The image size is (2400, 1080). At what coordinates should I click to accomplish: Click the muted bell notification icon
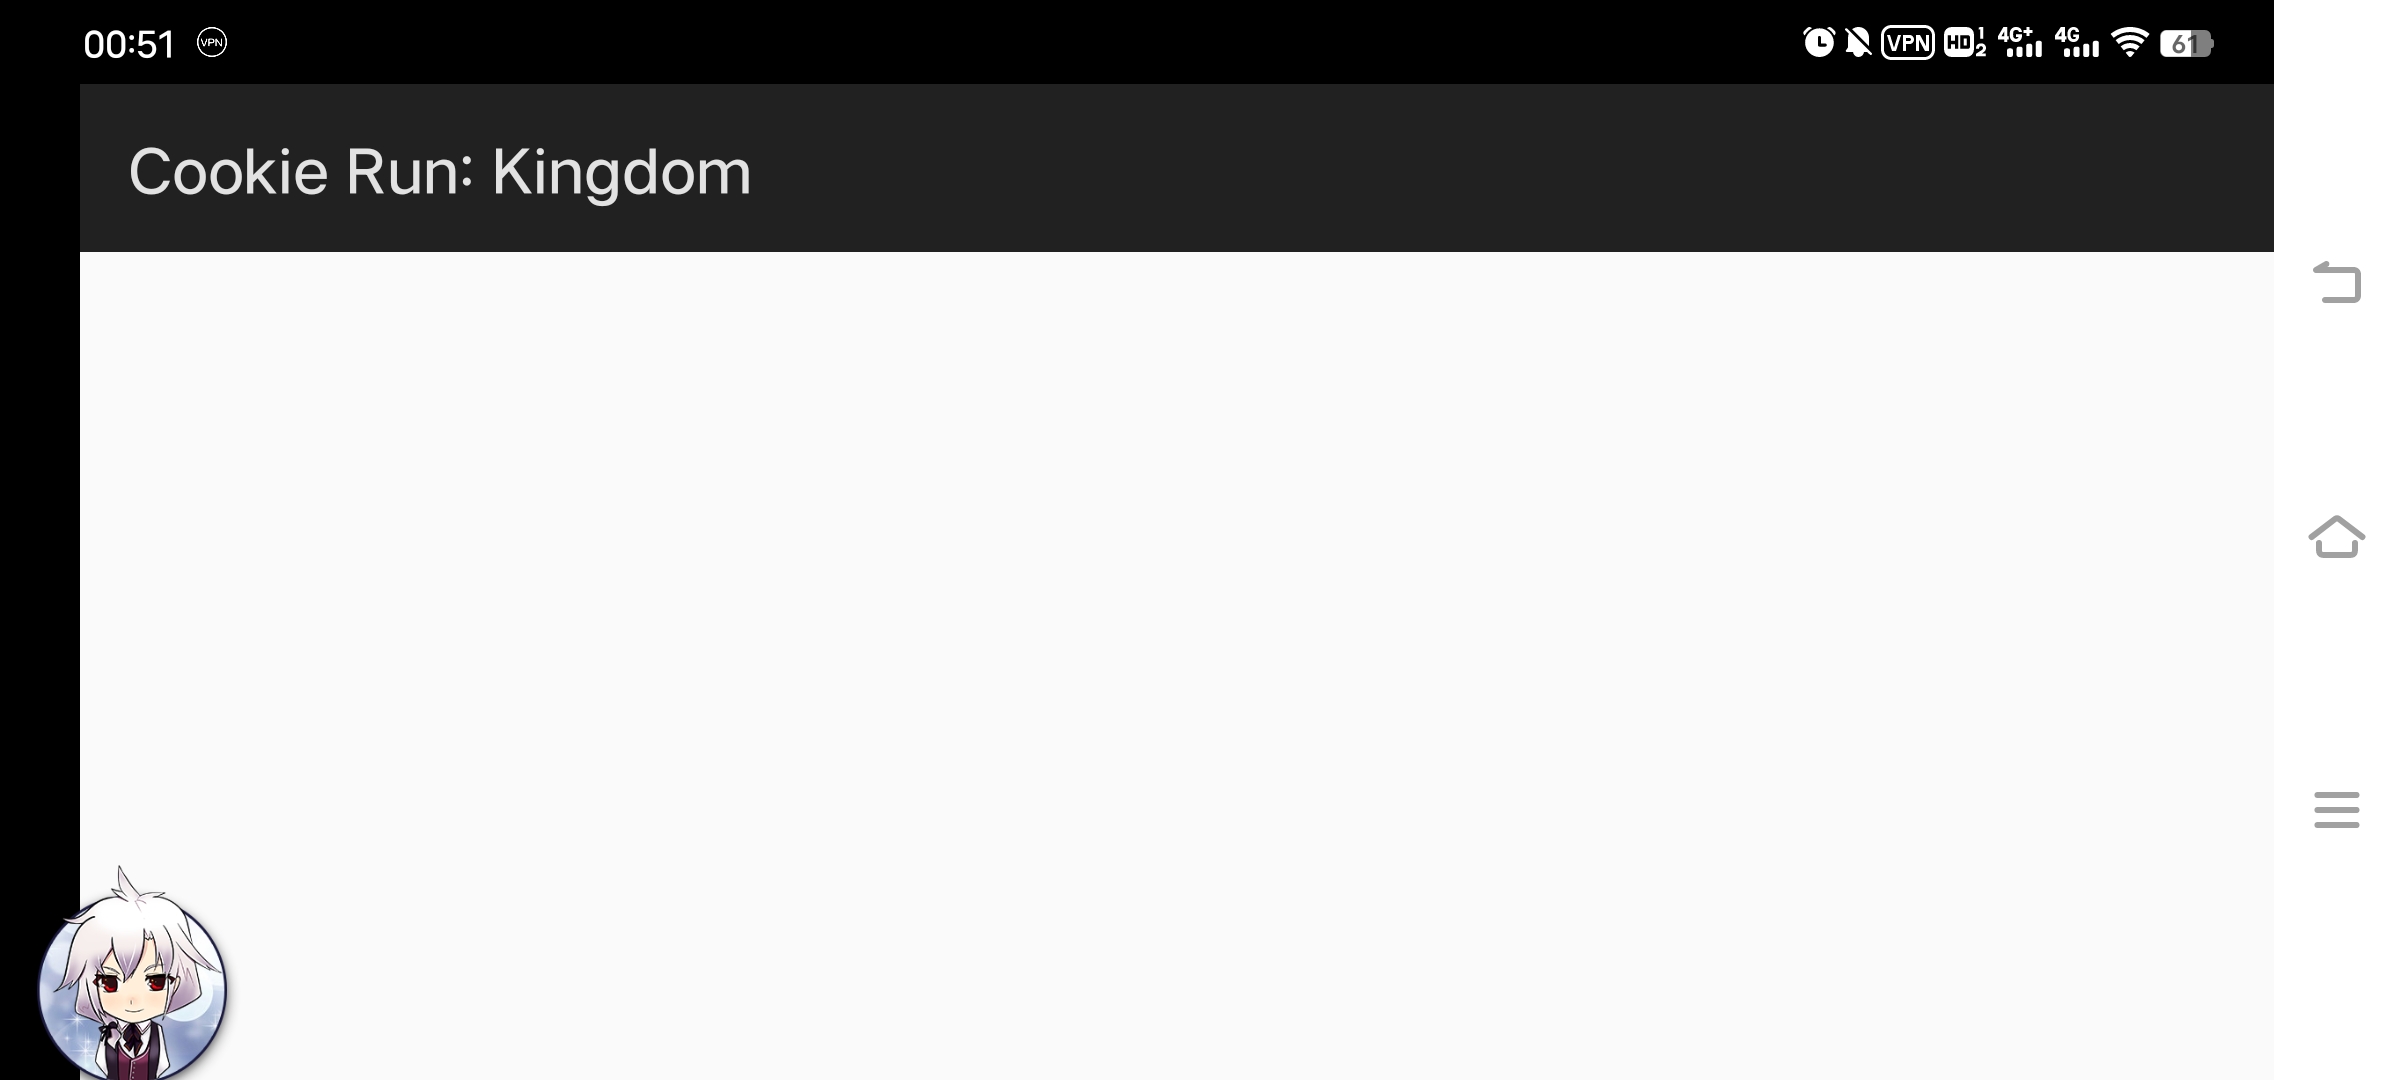(x=1858, y=43)
